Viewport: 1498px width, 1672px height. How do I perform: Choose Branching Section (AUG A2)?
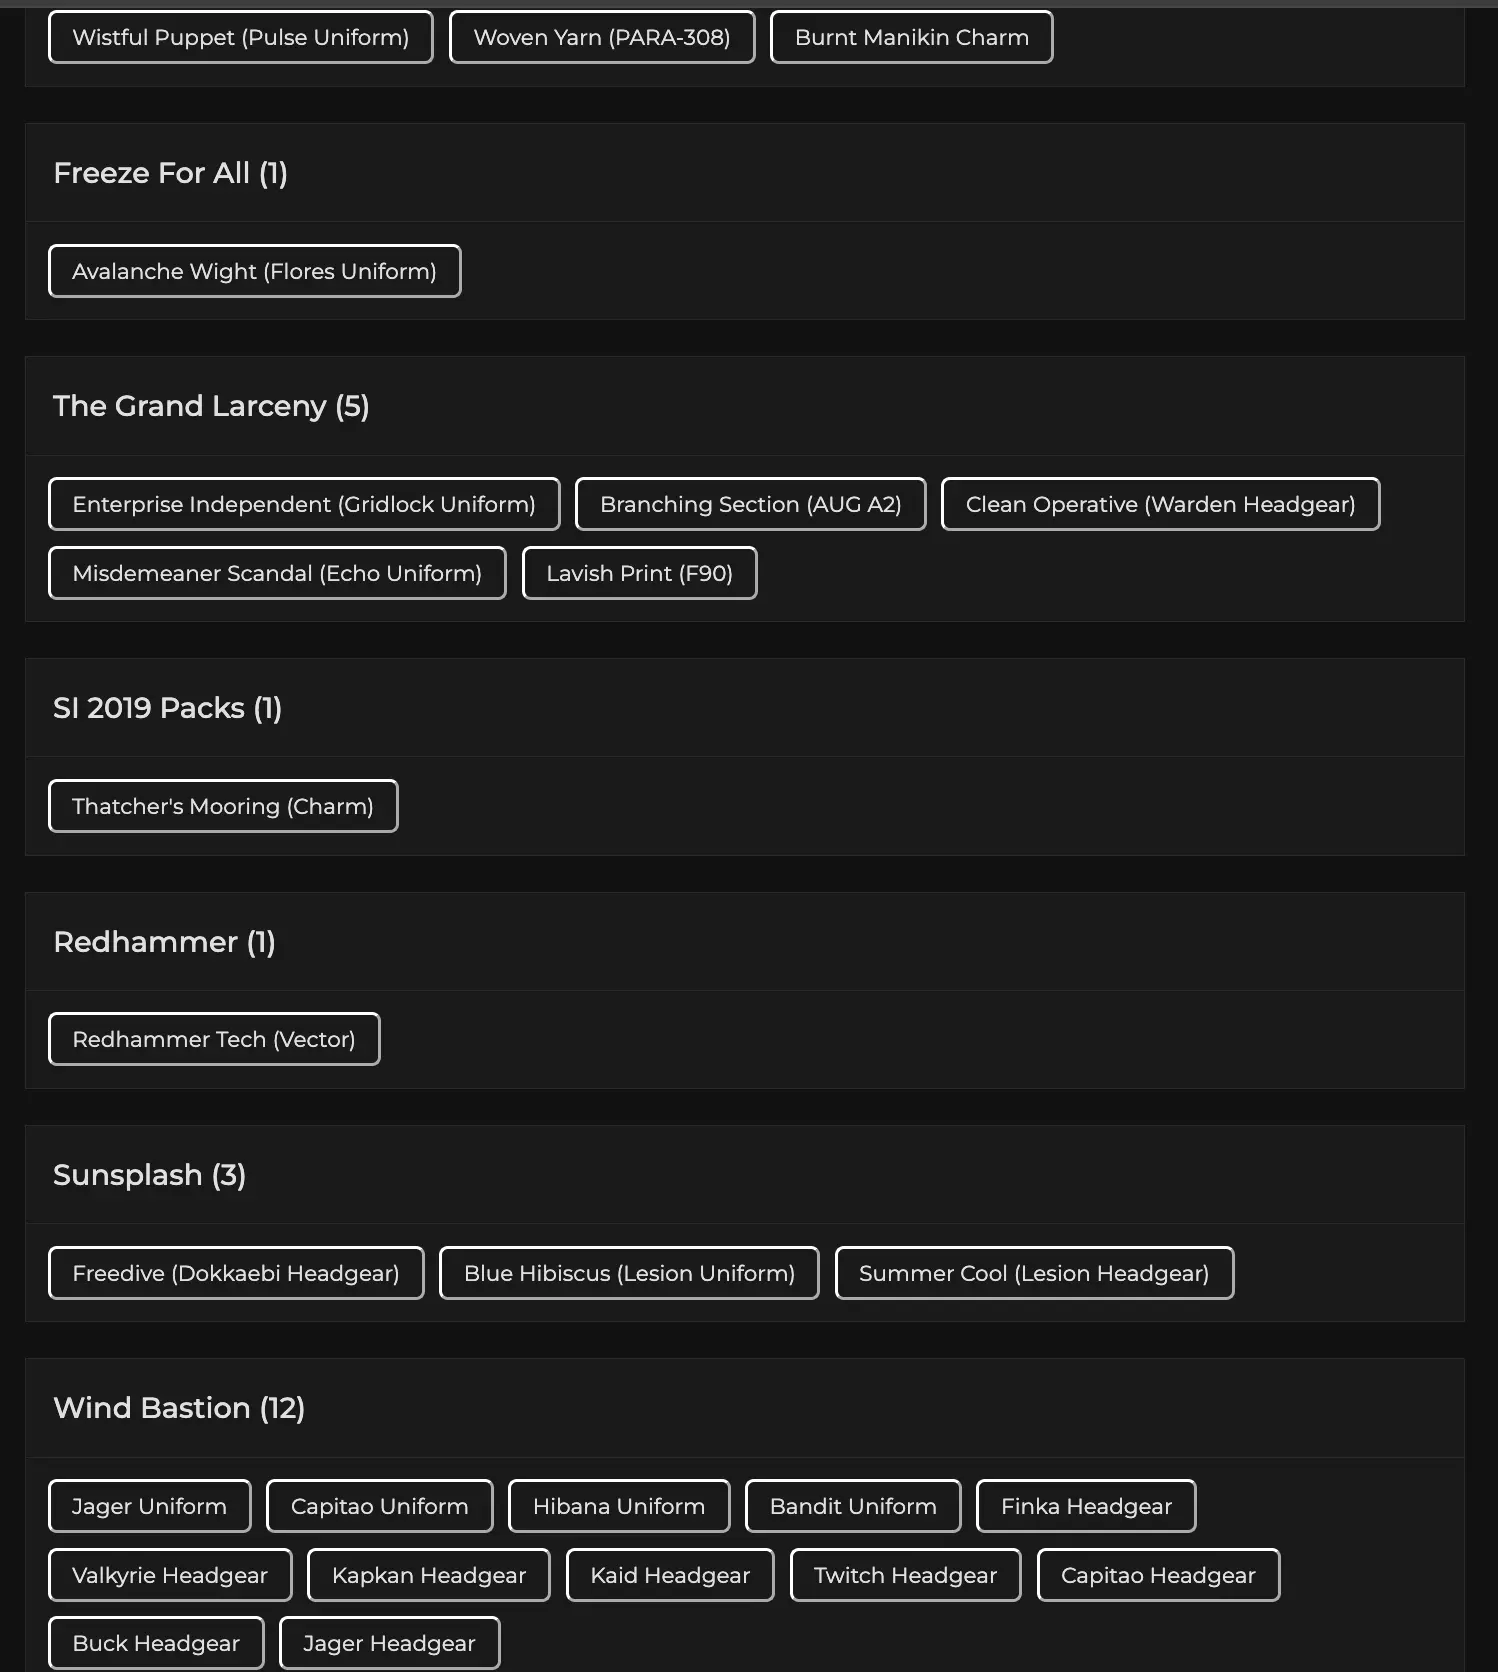(x=750, y=505)
